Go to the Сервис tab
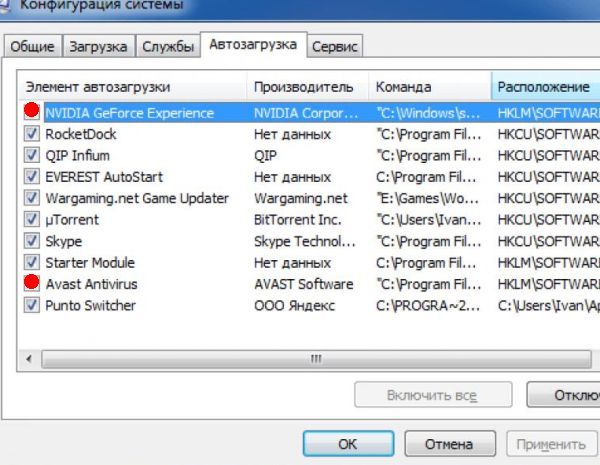The image size is (600, 465). coord(335,46)
